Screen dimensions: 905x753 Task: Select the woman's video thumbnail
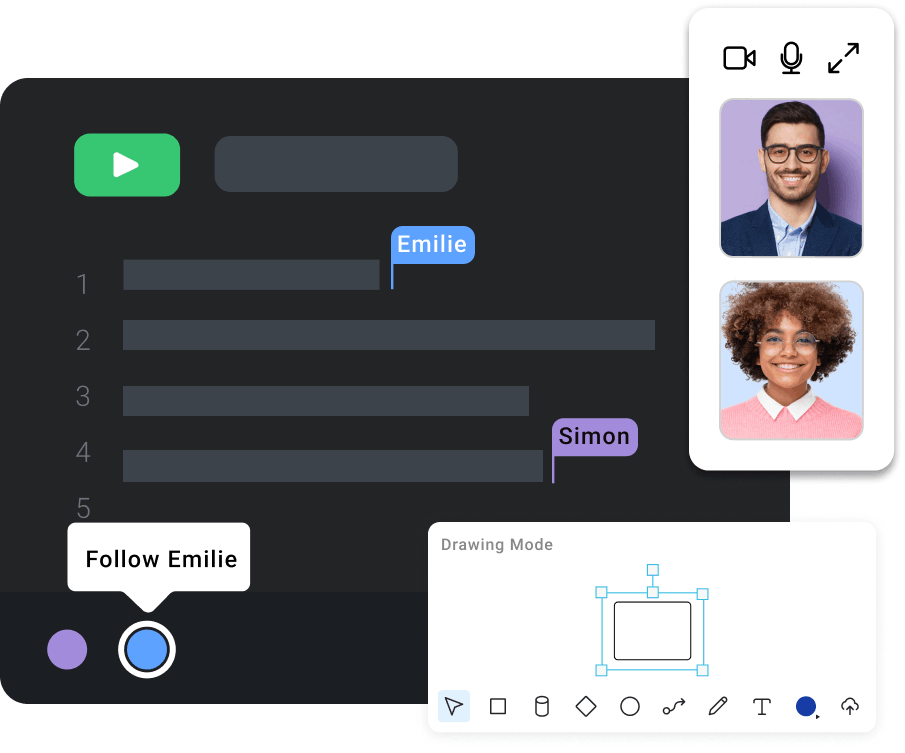[x=791, y=360]
